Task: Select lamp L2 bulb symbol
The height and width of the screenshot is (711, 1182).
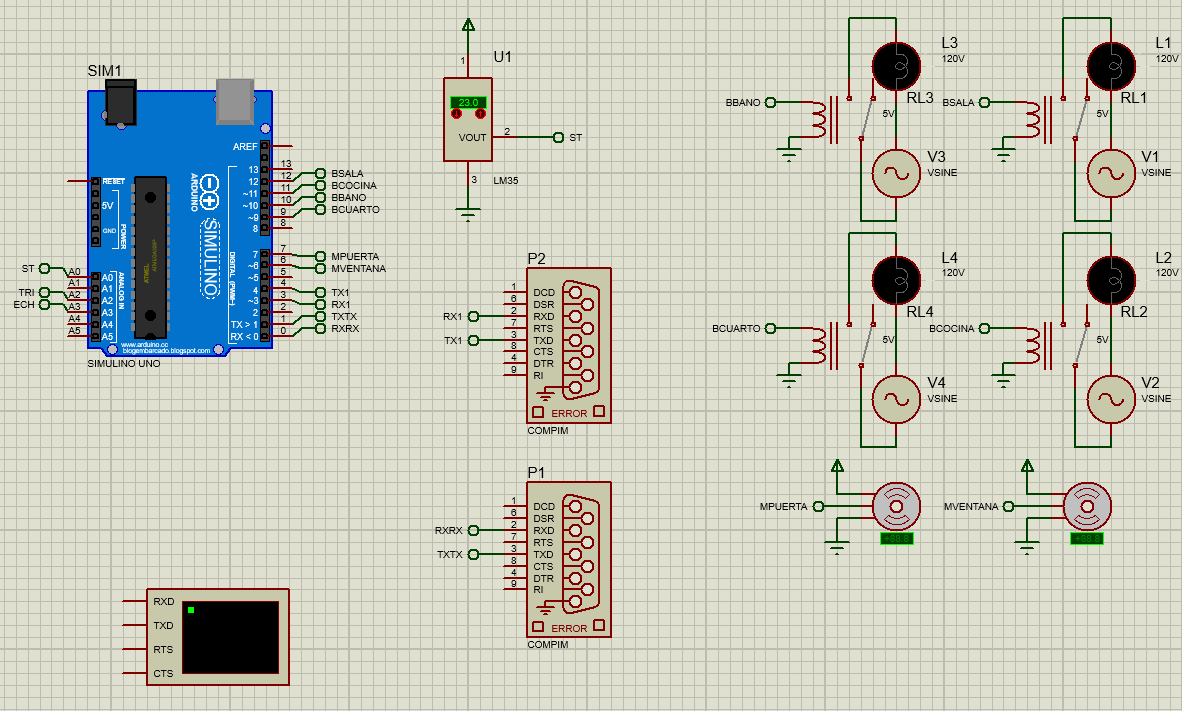Action: coord(1111,280)
